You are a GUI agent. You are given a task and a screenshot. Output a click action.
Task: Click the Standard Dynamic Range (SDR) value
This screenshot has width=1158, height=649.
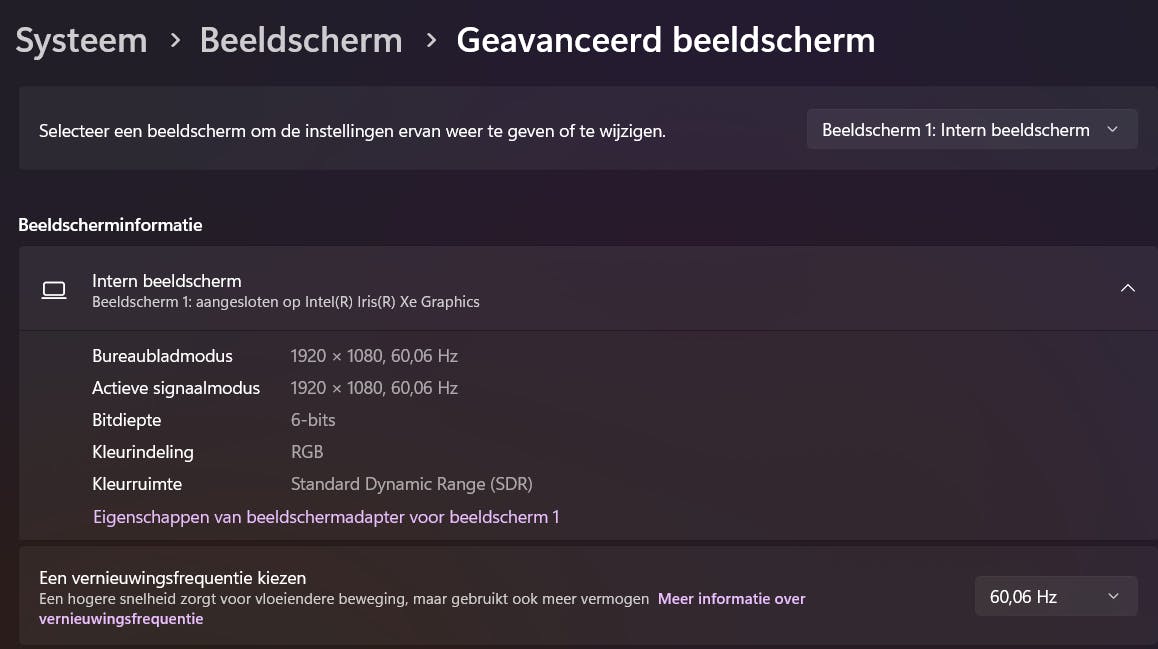click(411, 484)
